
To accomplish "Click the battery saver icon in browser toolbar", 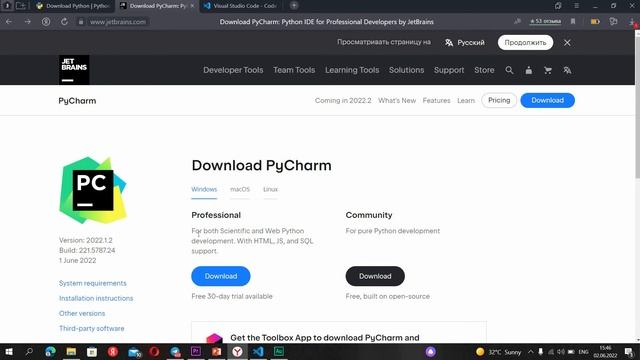I will point(595,21).
